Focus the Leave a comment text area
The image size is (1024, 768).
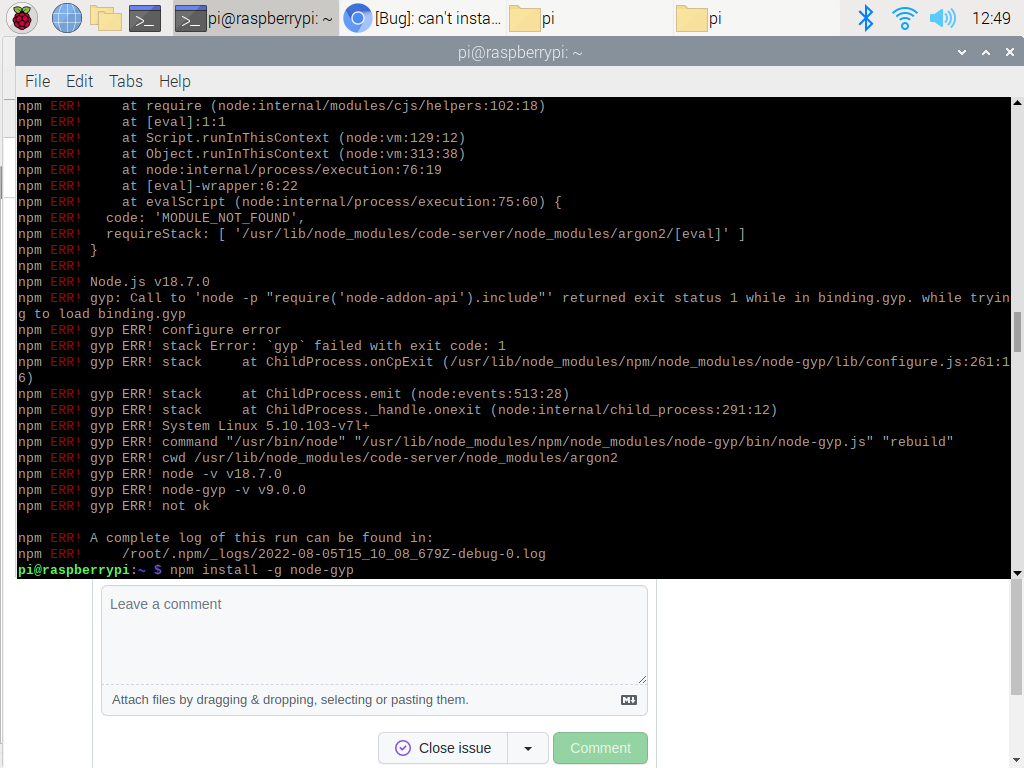(374, 635)
